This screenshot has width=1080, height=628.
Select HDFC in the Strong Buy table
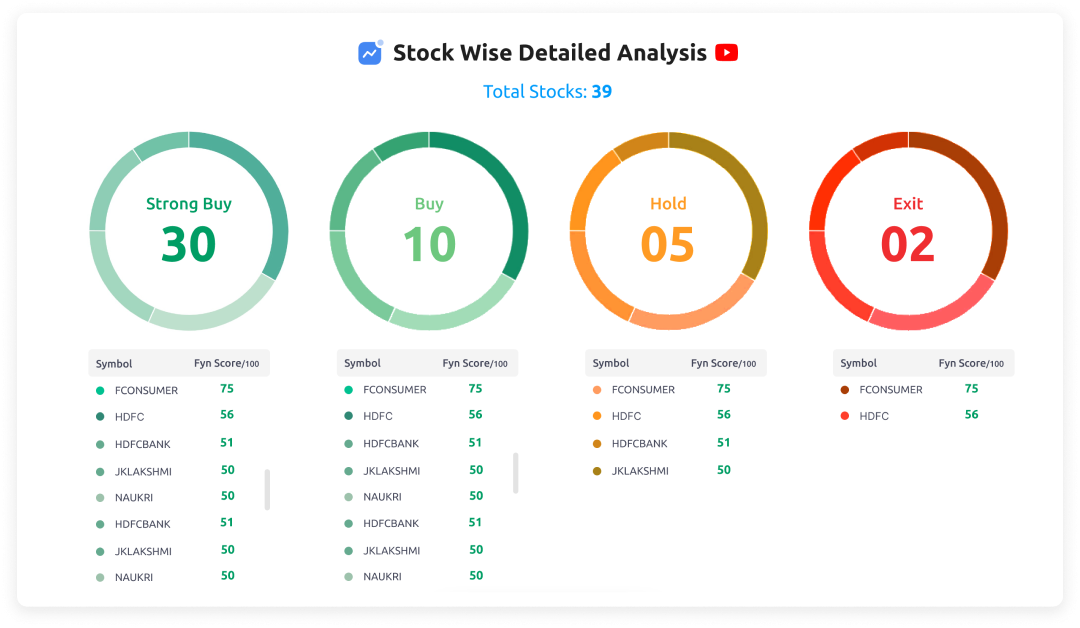(x=129, y=417)
